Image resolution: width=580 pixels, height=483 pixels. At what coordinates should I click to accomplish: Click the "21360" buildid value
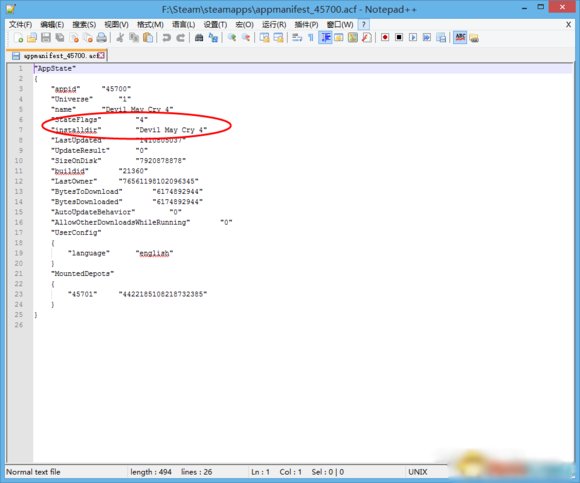coord(133,171)
